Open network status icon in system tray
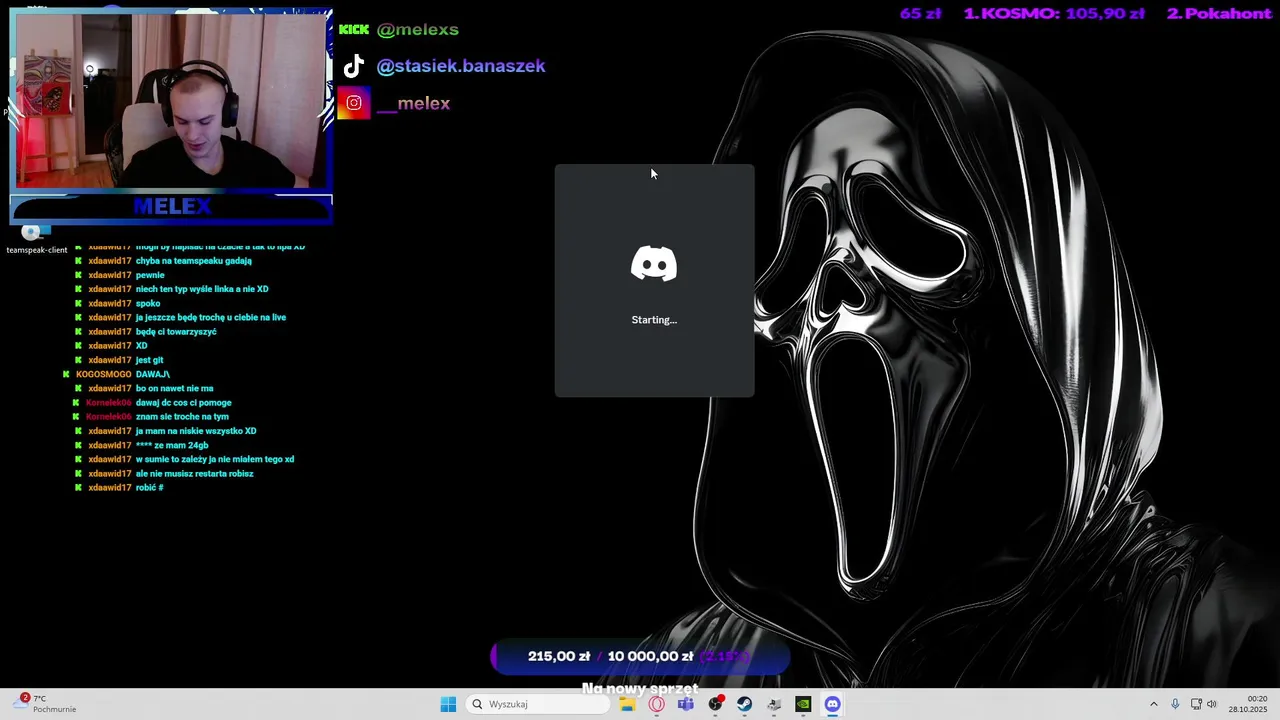Viewport: 1280px width, 720px height. 1196,704
